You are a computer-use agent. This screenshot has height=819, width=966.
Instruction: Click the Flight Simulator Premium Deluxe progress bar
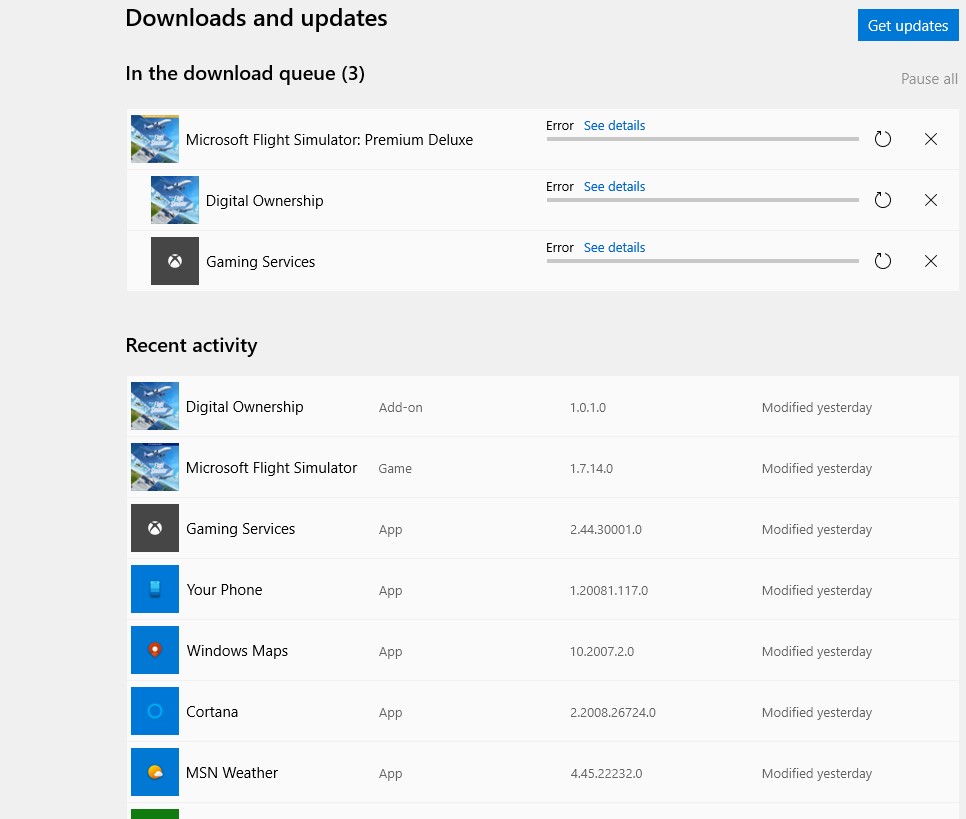702,139
